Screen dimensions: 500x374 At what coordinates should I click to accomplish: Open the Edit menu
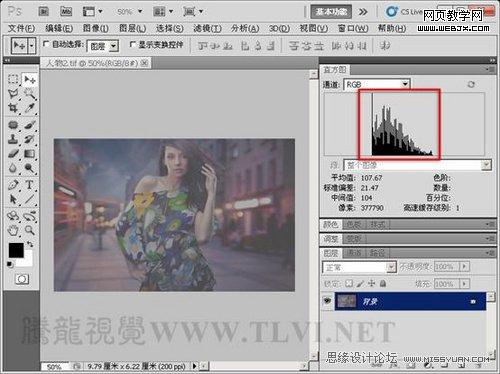[59, 28]
